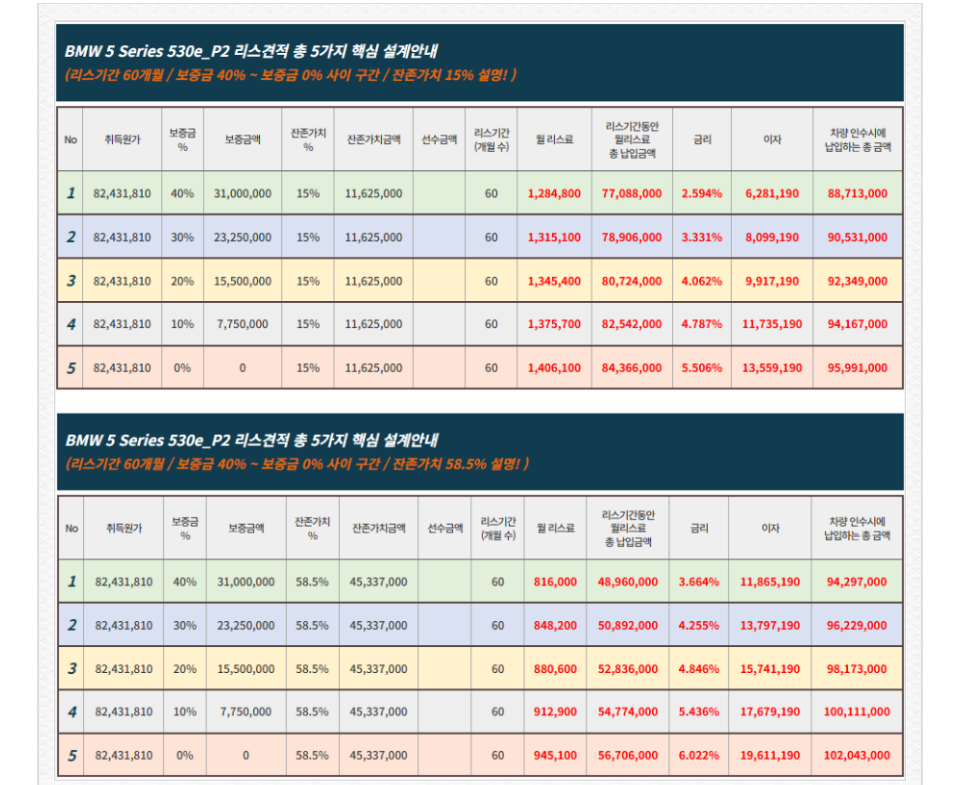Click the acquisition total 92,349,000
This screenshot has width=956, height=785.
857,281
